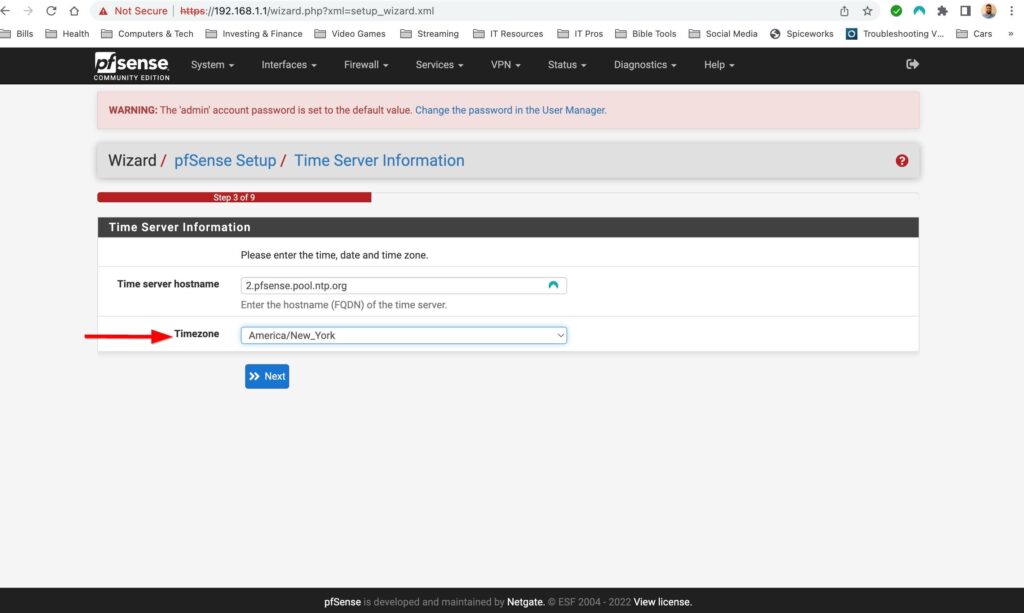Click the browser address bar URL
Image resolution: width=1024 pixels, height=613 pixels.
tap(307, 11)
